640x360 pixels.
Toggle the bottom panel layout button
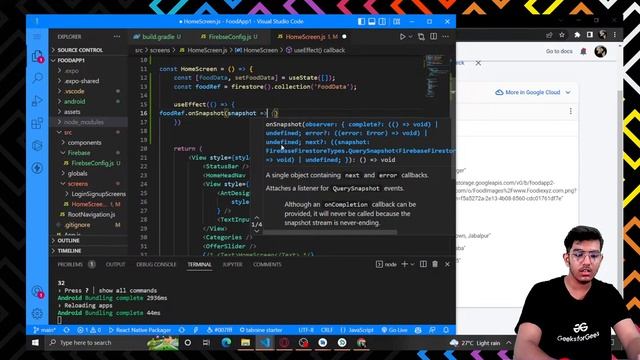(371, 22)
